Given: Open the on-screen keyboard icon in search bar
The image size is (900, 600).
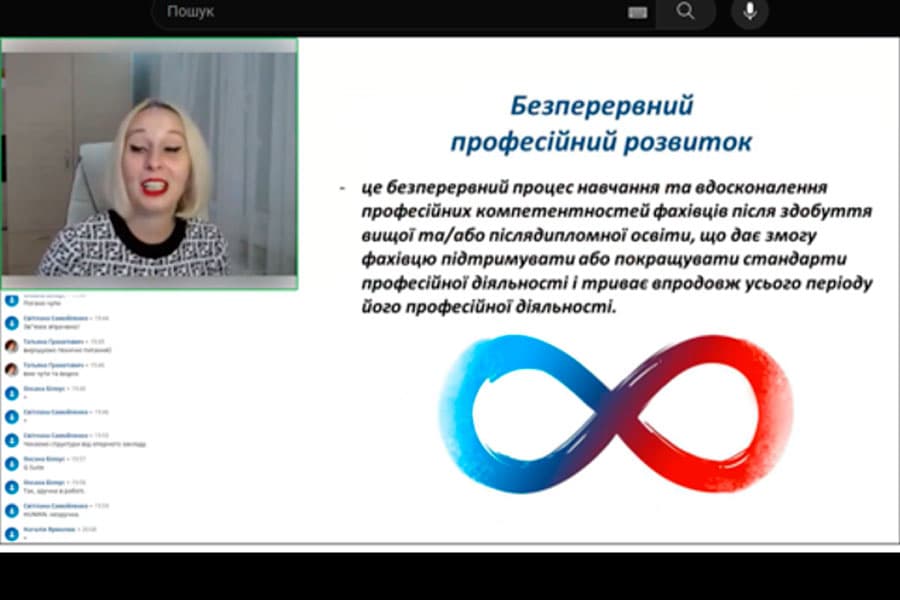Looking at the screenshot, I should tap(637, 13).
